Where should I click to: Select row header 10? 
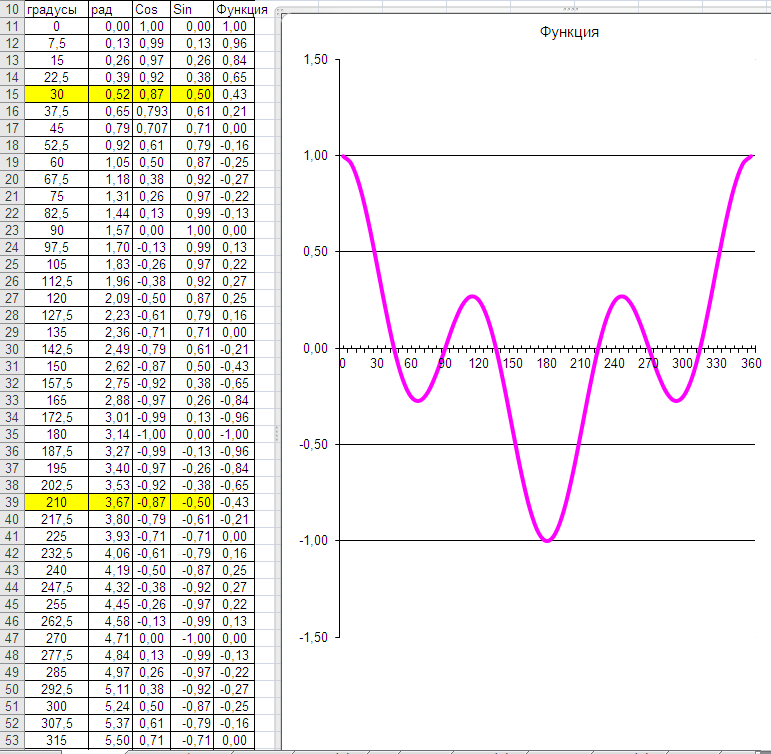(12, 9)
